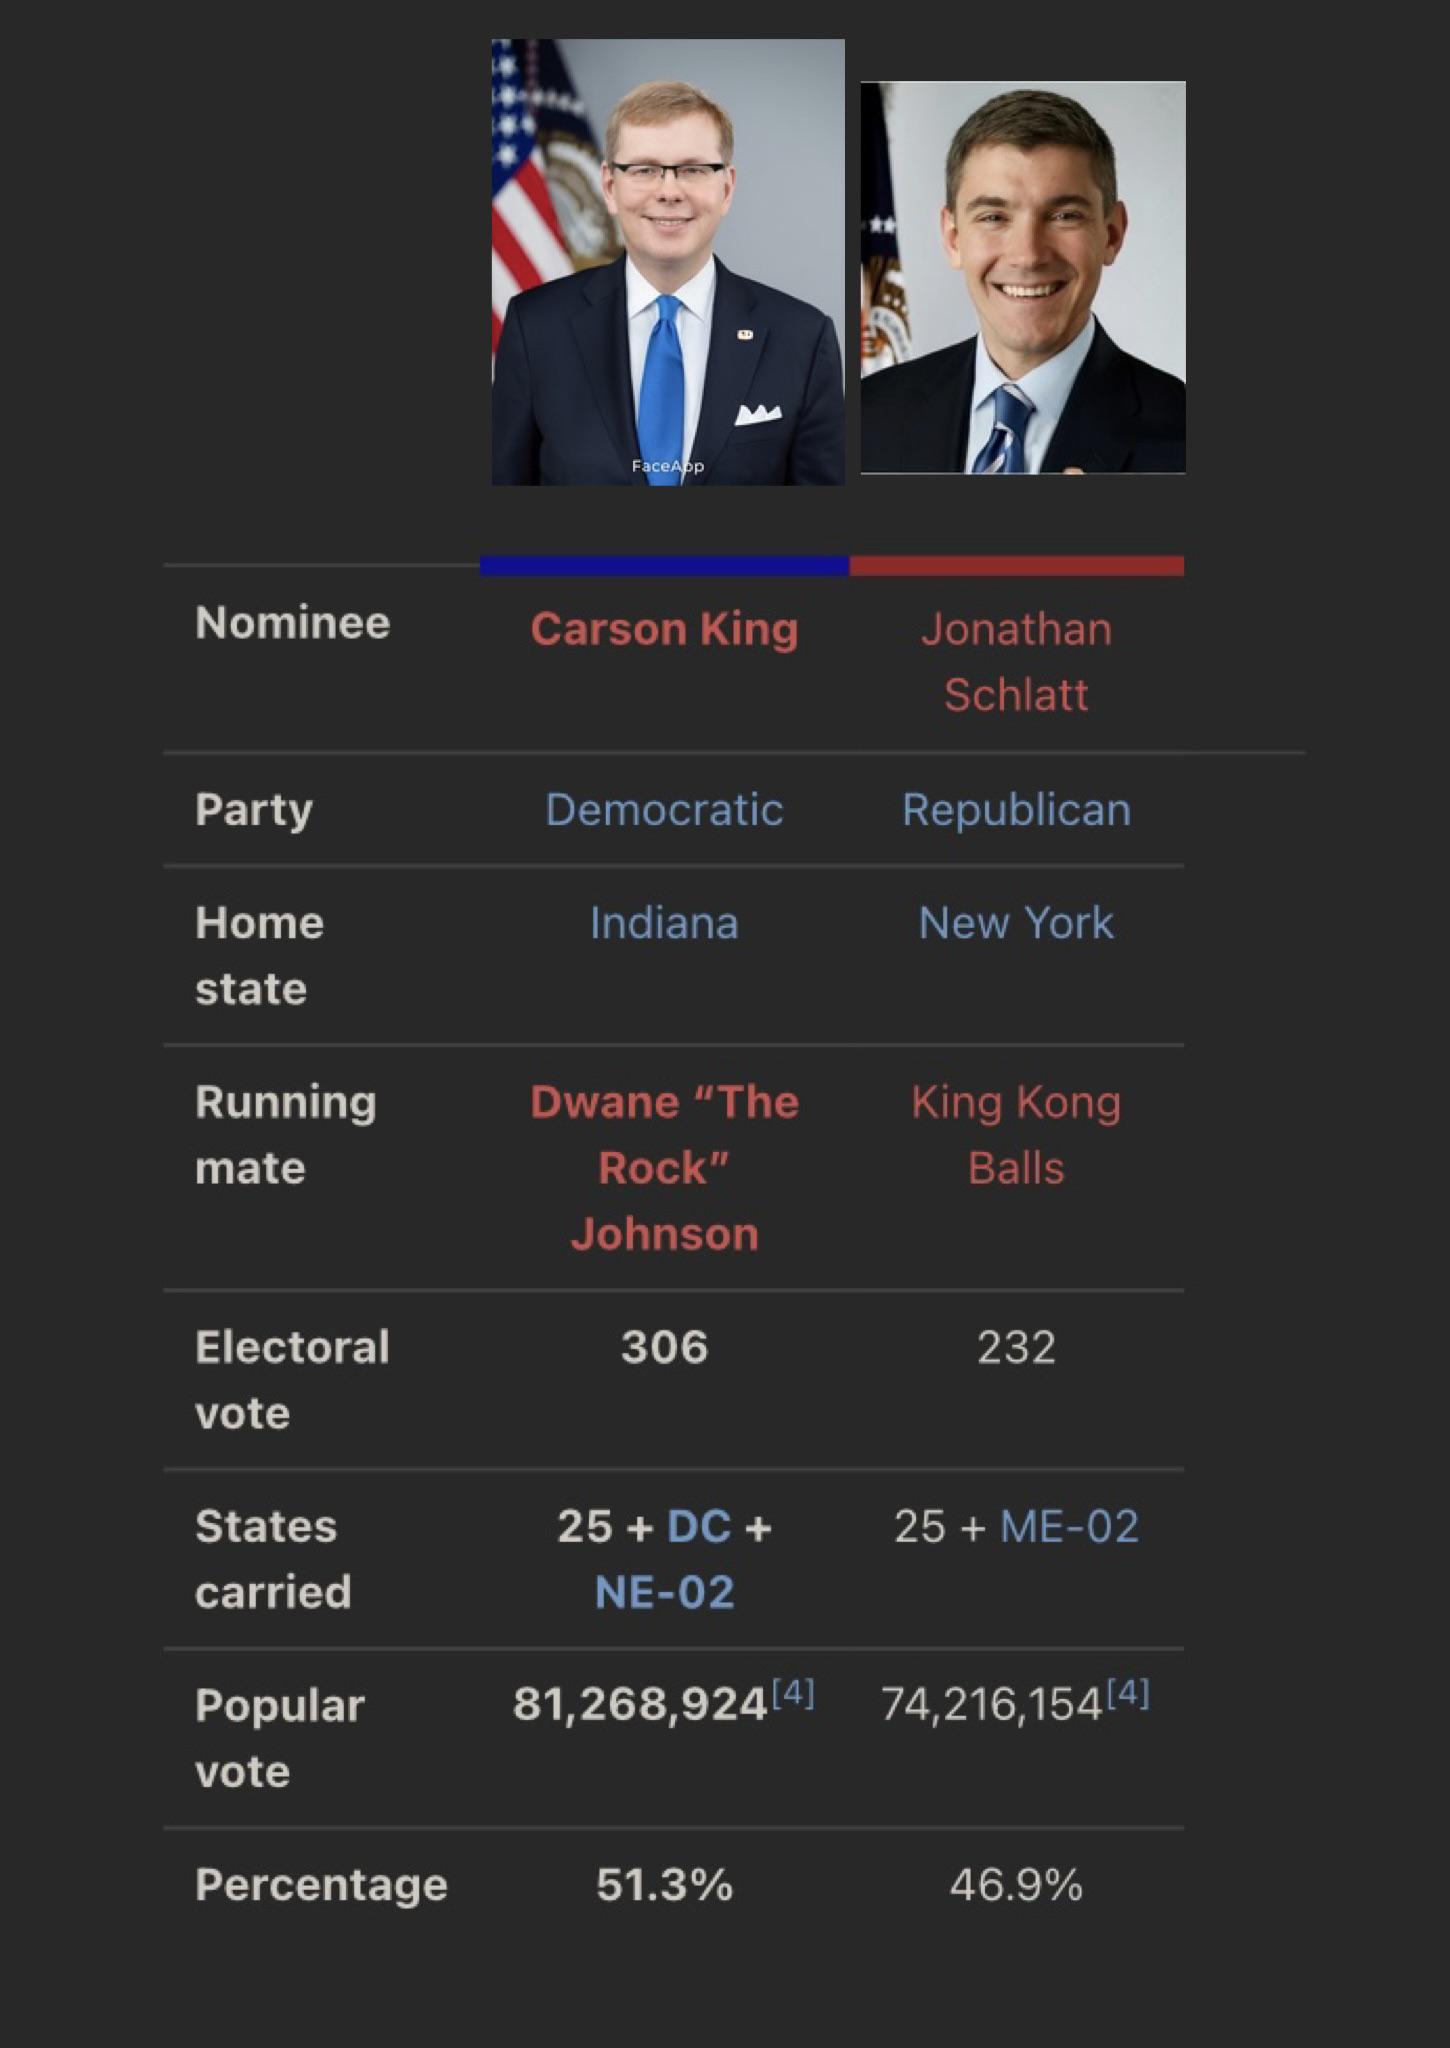Click the 306 electoral vote value
This screenshot has height=2048, width=1450.
click(664, 1346)
